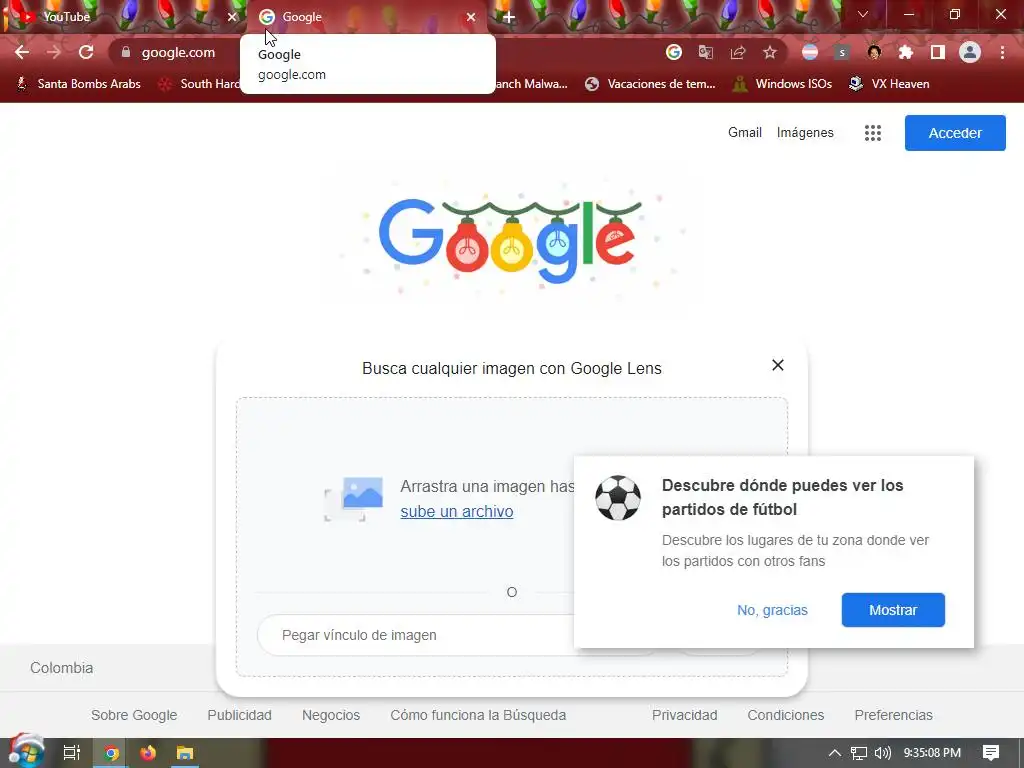
Task: Close the Google Lens dialog
Action: (x=777, y=365)
